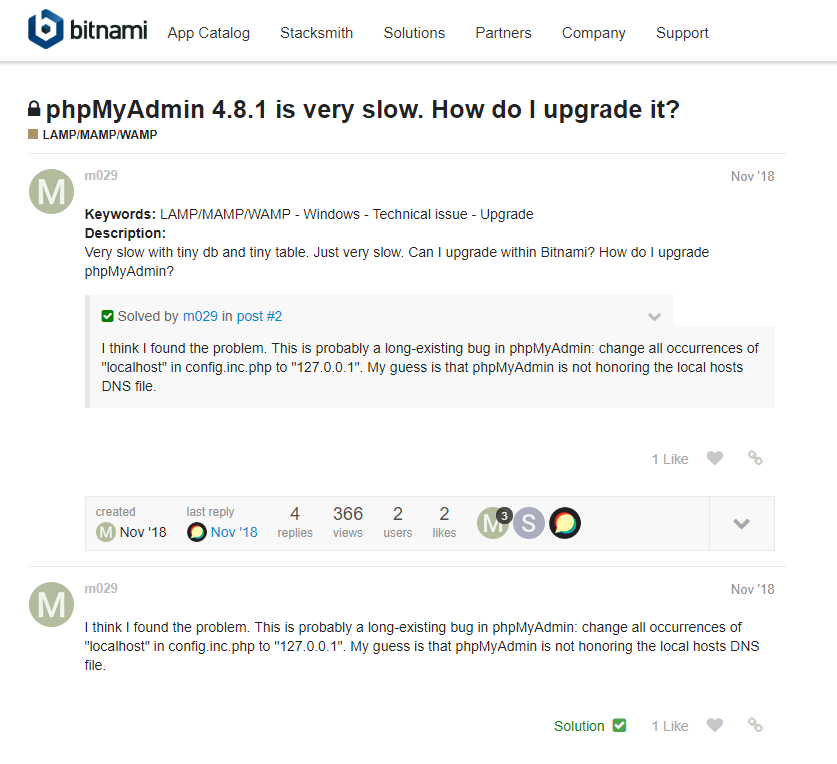Click the '2 users' count
The image size is (837, 764).
[x=398, y=522]
